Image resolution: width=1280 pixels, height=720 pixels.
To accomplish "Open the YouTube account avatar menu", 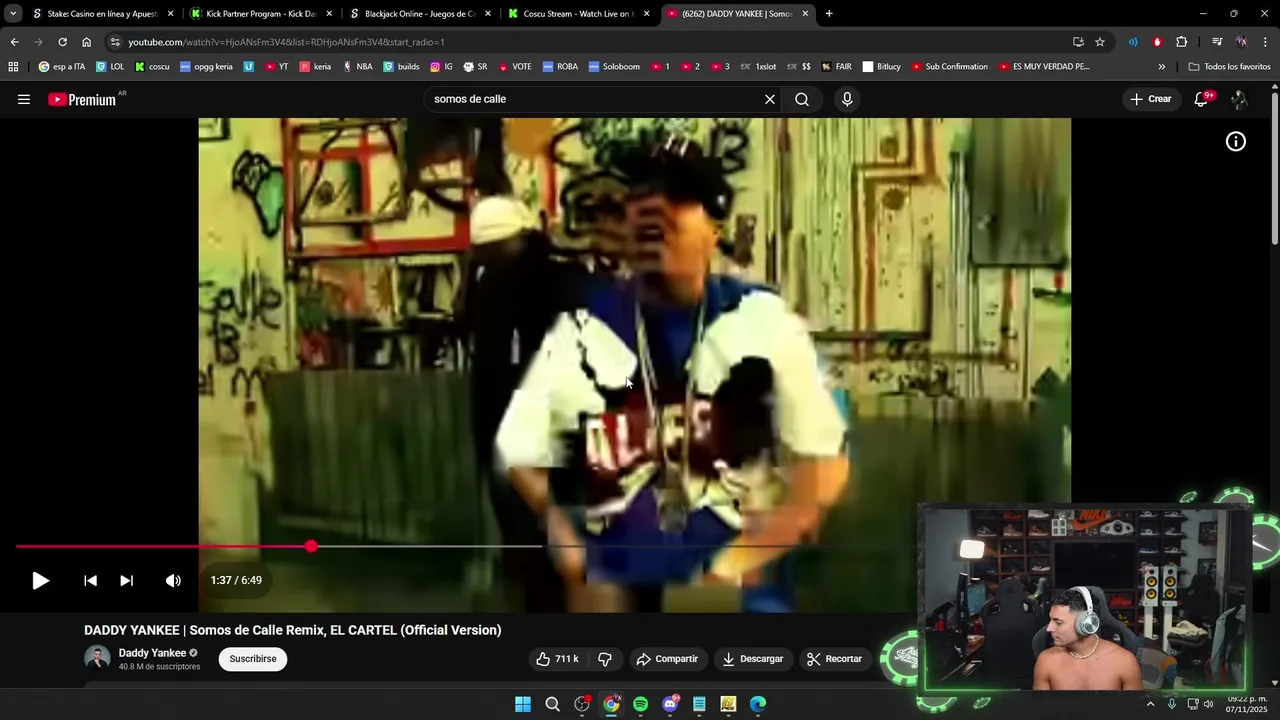I will [x=1239, y=99].
